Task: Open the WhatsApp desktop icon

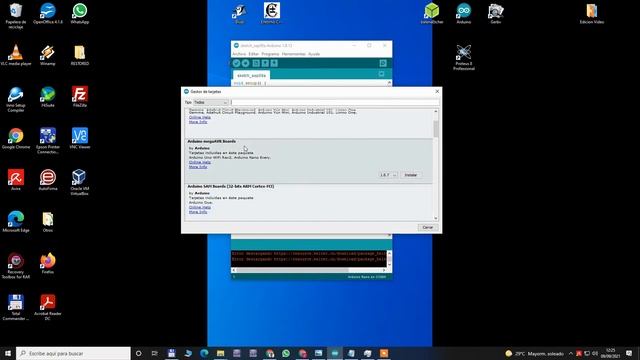Action: click(x=80, y=13)
